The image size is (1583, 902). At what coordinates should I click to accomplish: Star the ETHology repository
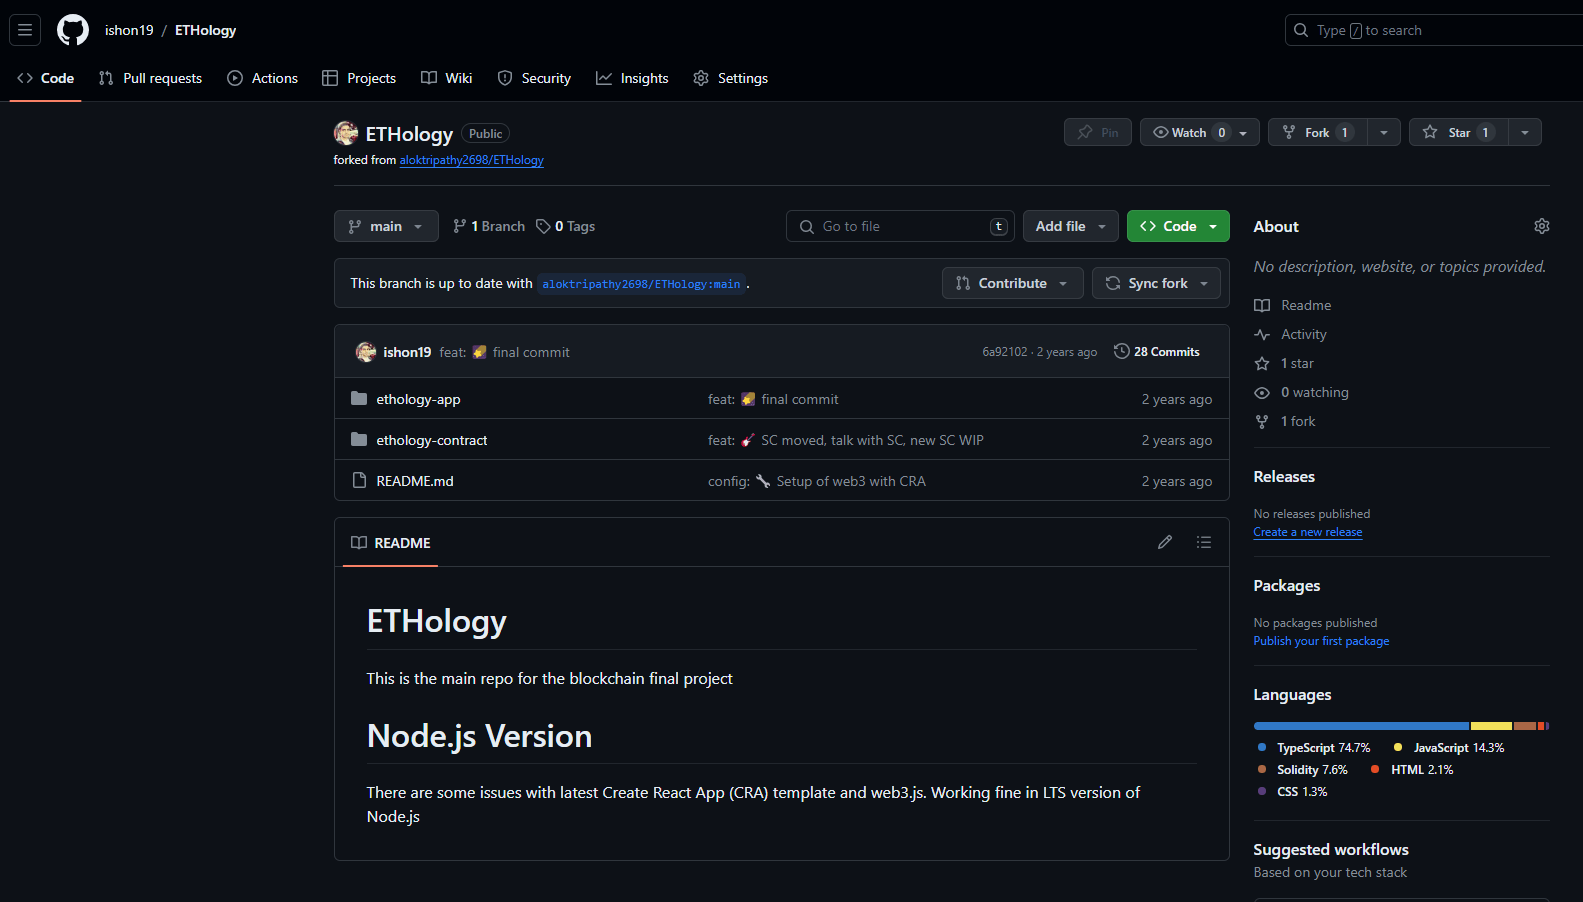tap(1460, 132)
